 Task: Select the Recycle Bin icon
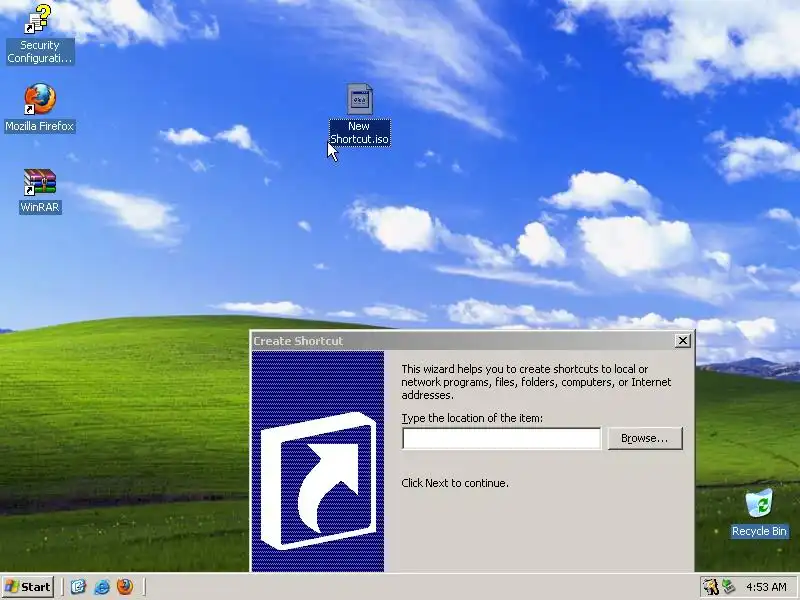(x=759, y=513)
